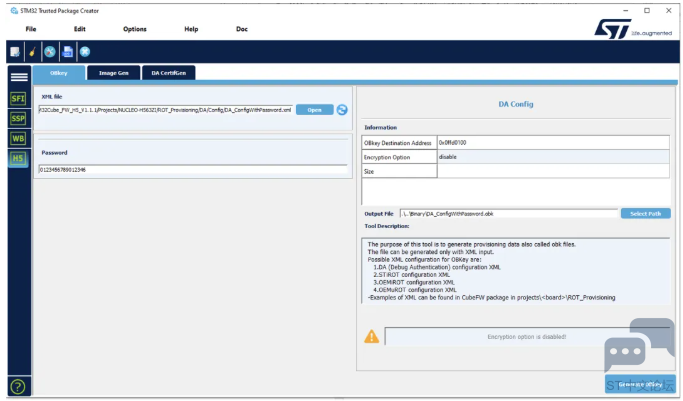Open the Doc menu
The image size is (683, 401).
(242, 29)
